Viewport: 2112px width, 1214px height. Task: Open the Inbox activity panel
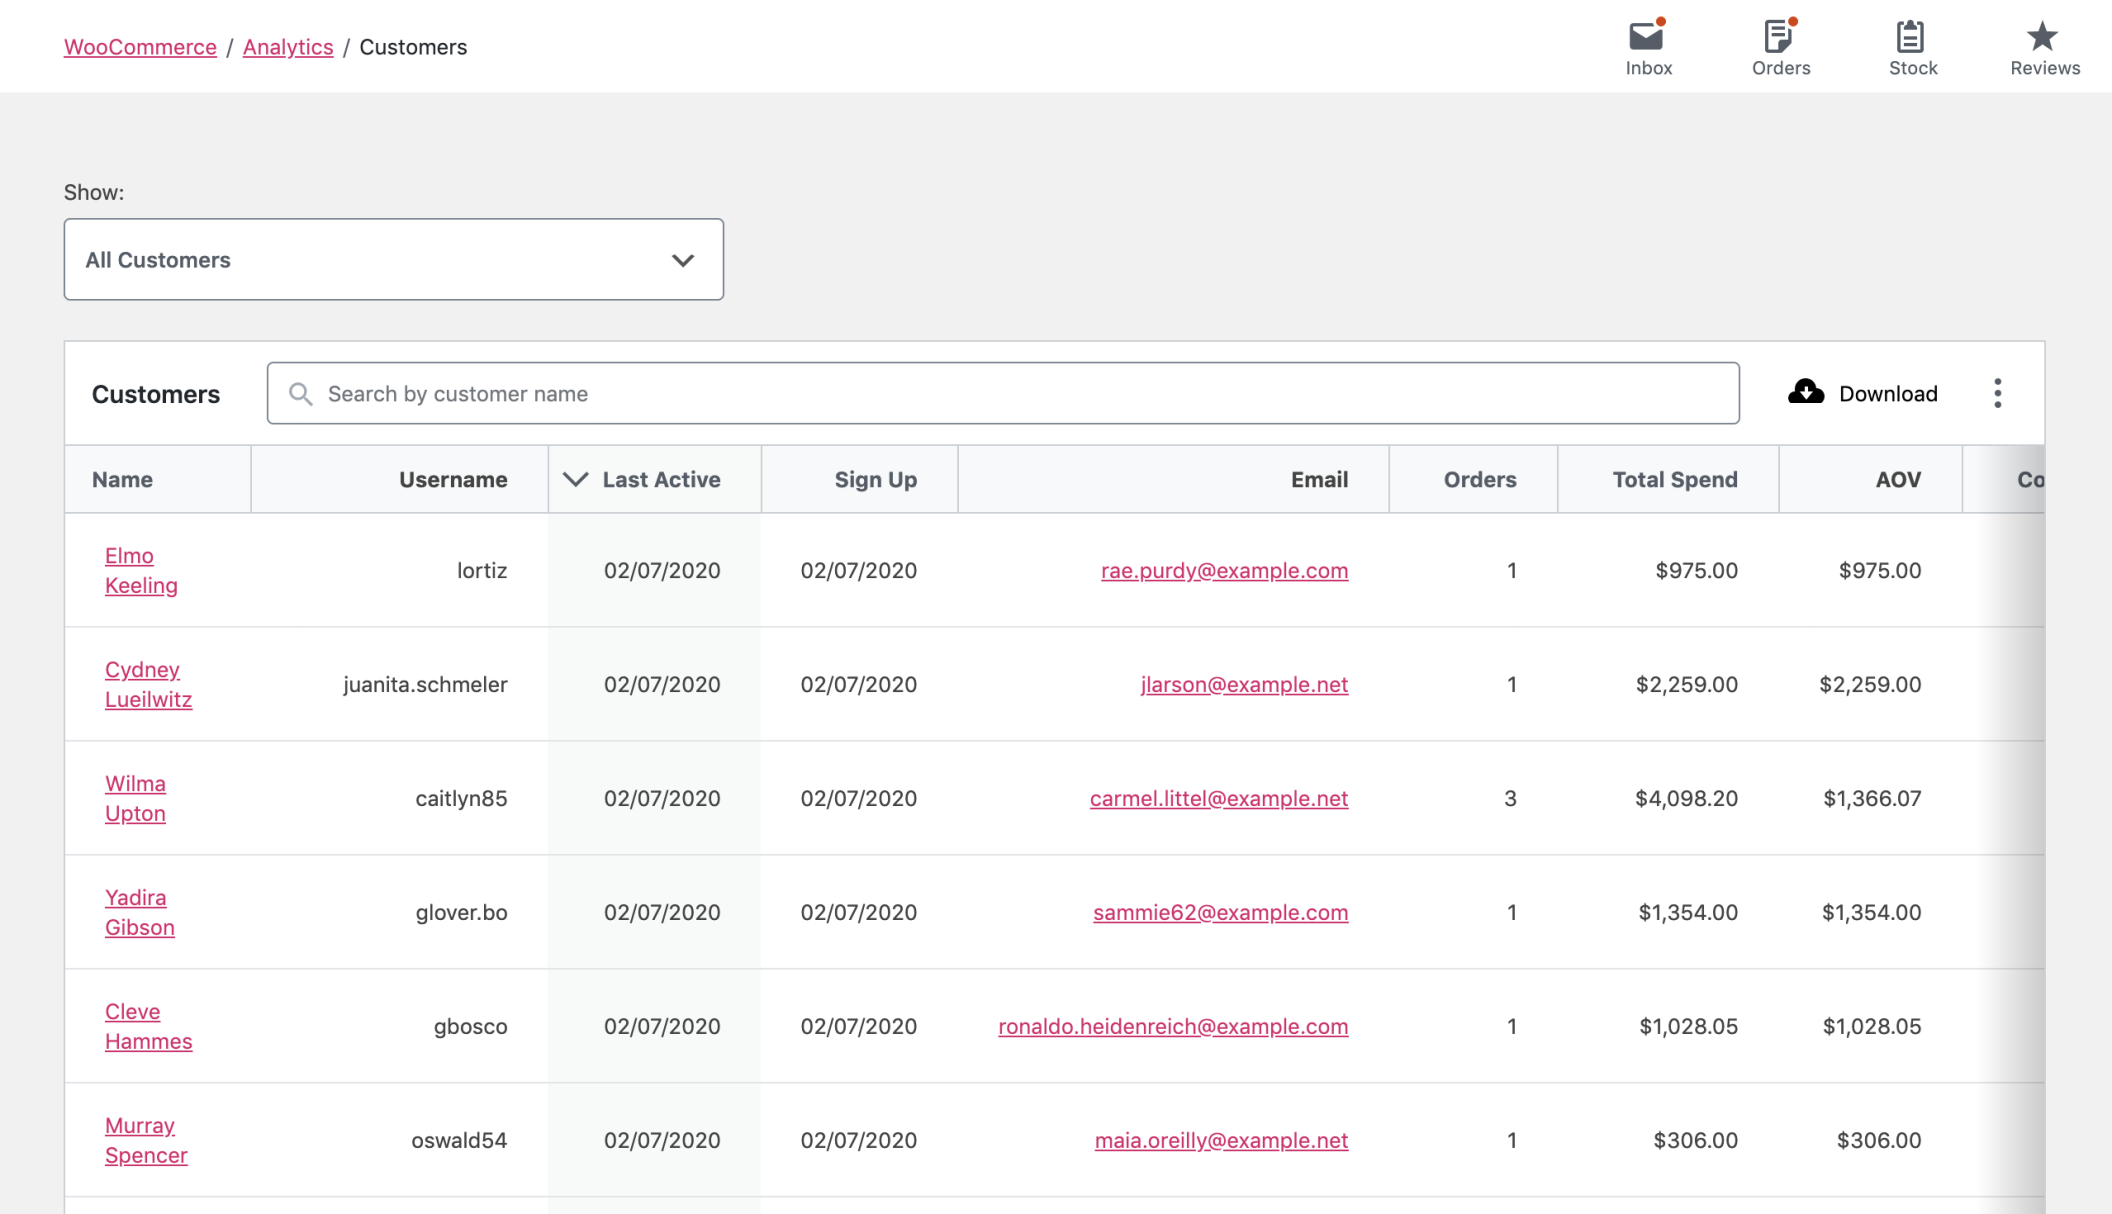pos(1648,45)
